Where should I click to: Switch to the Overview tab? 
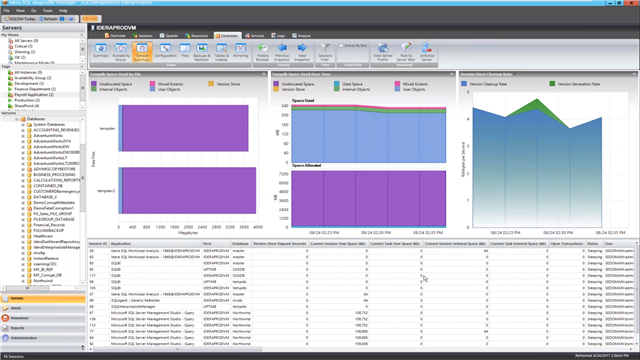[115, 36]
